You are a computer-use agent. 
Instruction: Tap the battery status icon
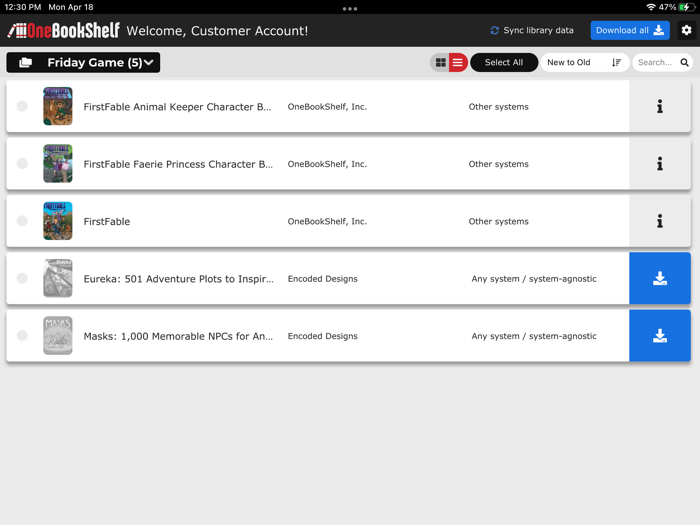687,7
